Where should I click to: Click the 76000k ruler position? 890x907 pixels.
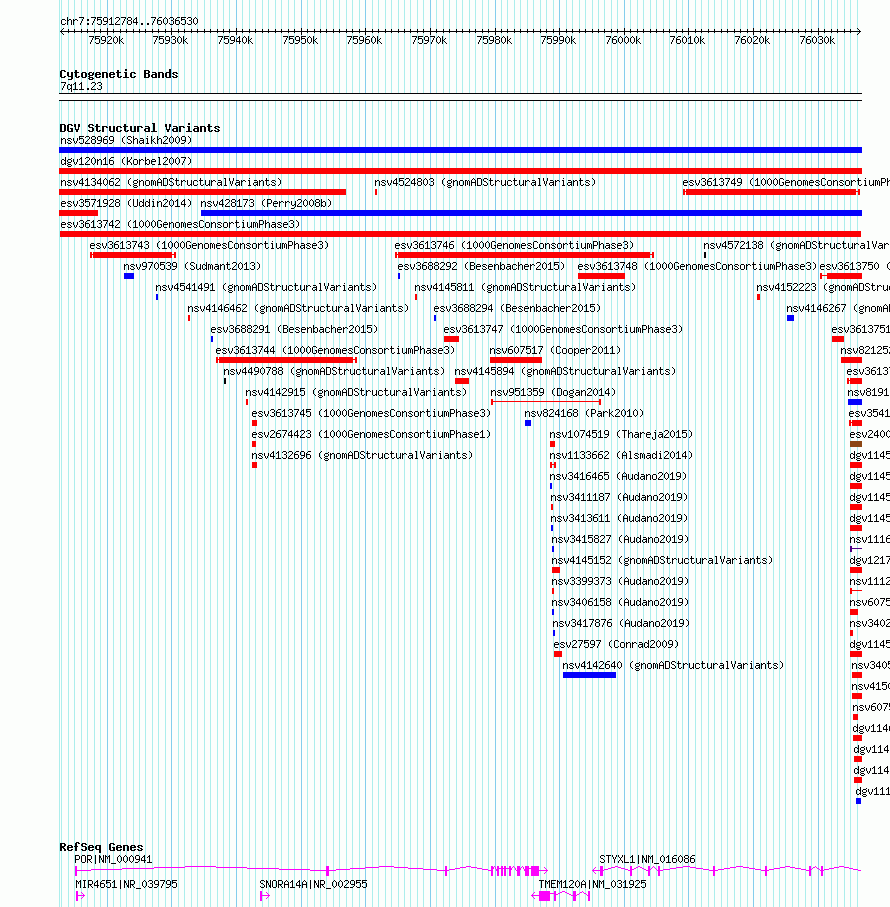[x=623, y=40]
